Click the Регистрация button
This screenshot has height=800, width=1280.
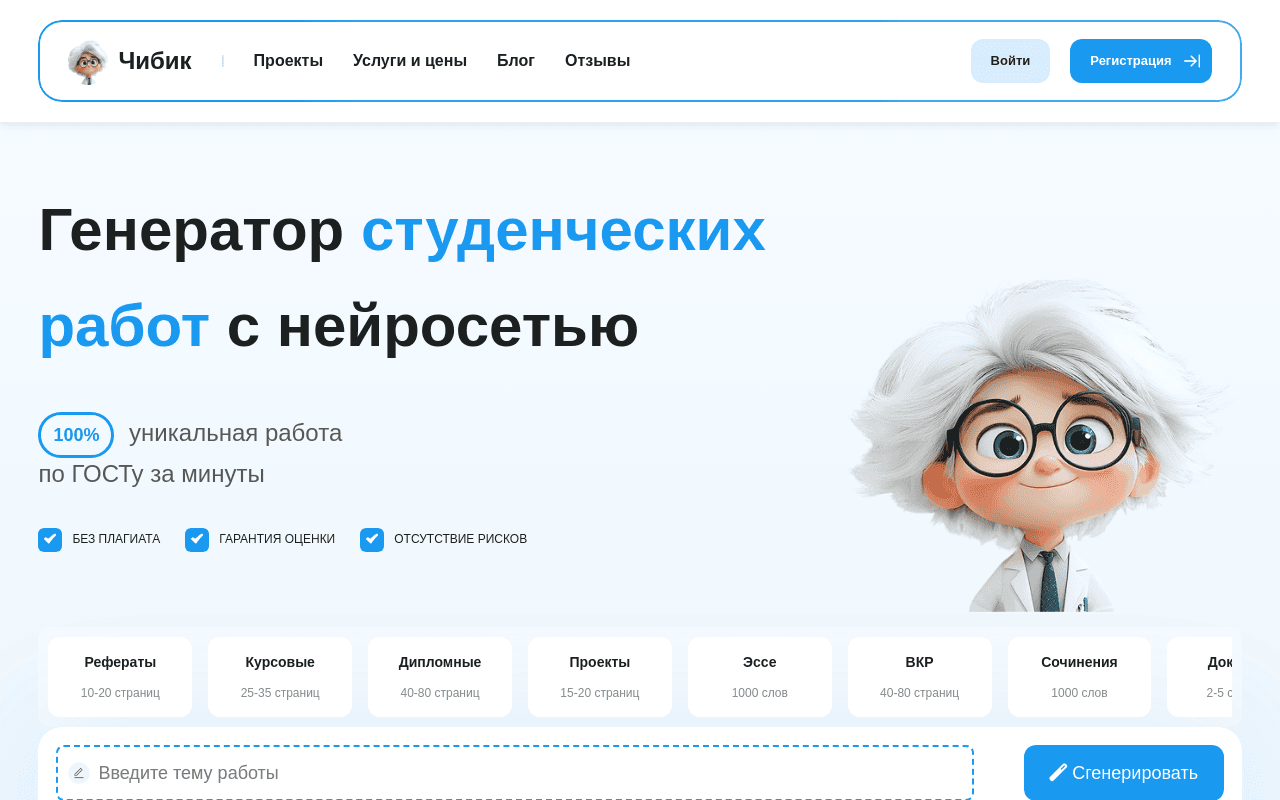pyautogui.click(x=1141, y=61)
